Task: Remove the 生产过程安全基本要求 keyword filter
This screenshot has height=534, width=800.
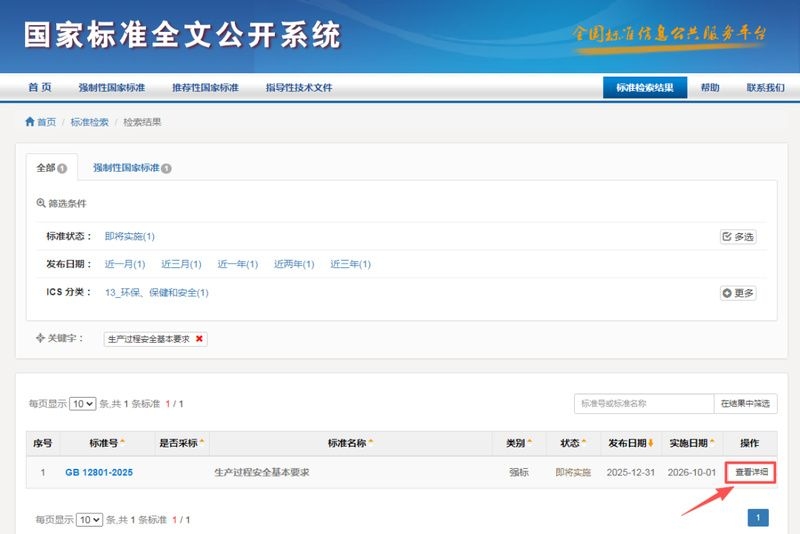Action: 199,339
